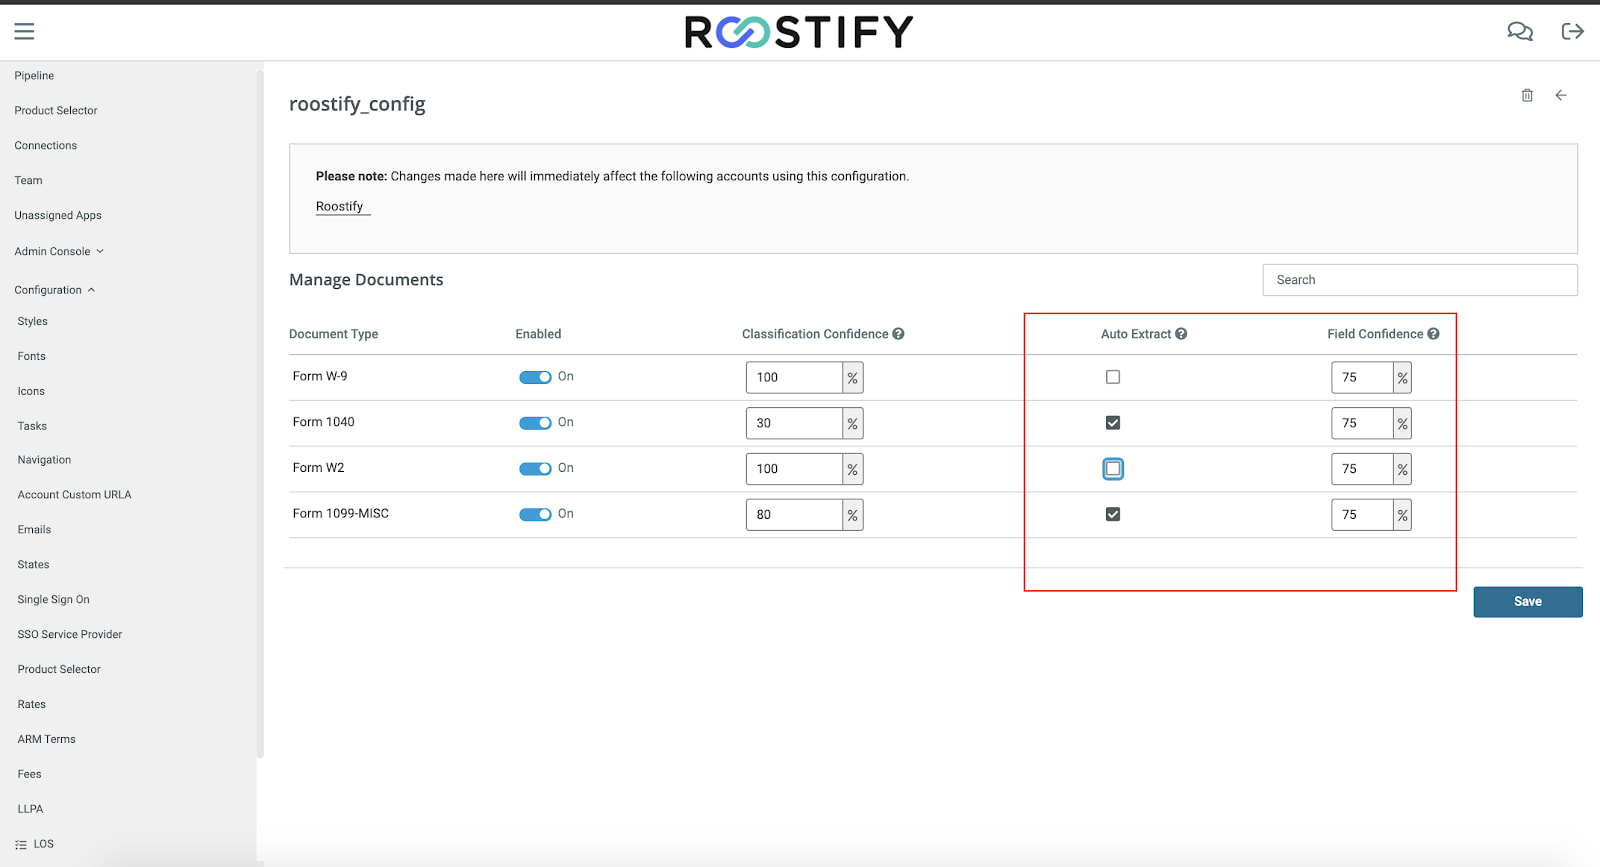Viewport: 1600px width, 867px height.
Task: Click the Roostify logo
Action: point(799,32)
